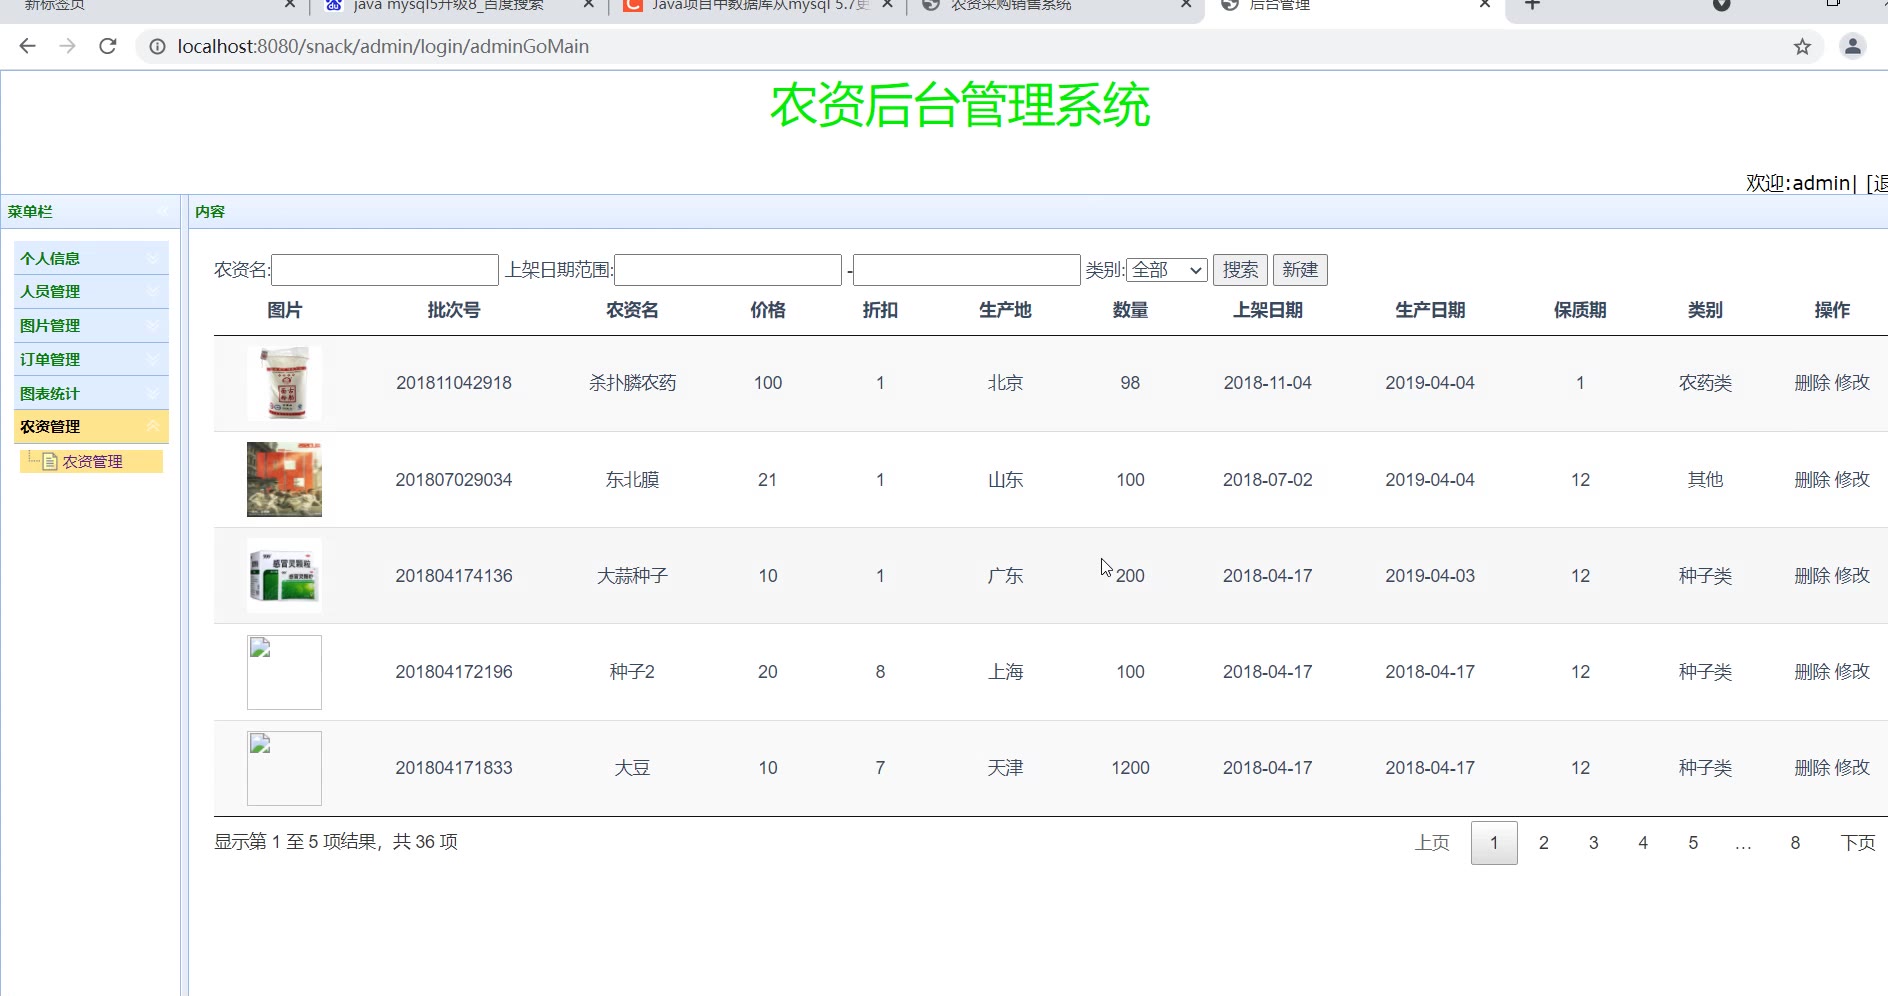The width and height of the screenshot is (1888, 996).
Task: Collapse the 菜单栏 panel with its arrow icon
Action: tap(163, 211)
